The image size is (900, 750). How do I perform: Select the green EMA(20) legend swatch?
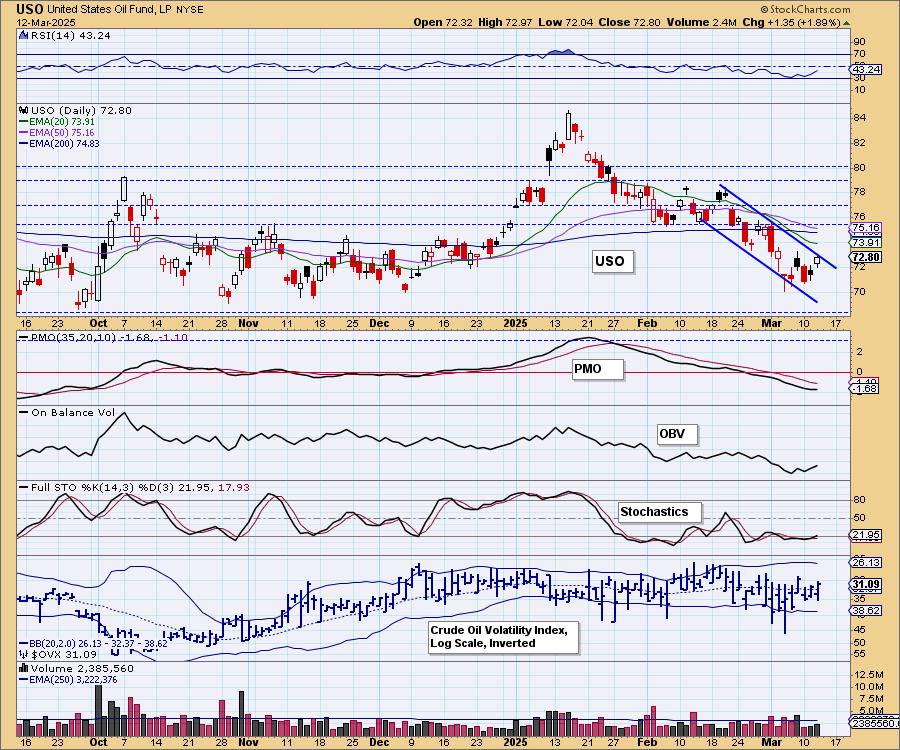[24, 122]
